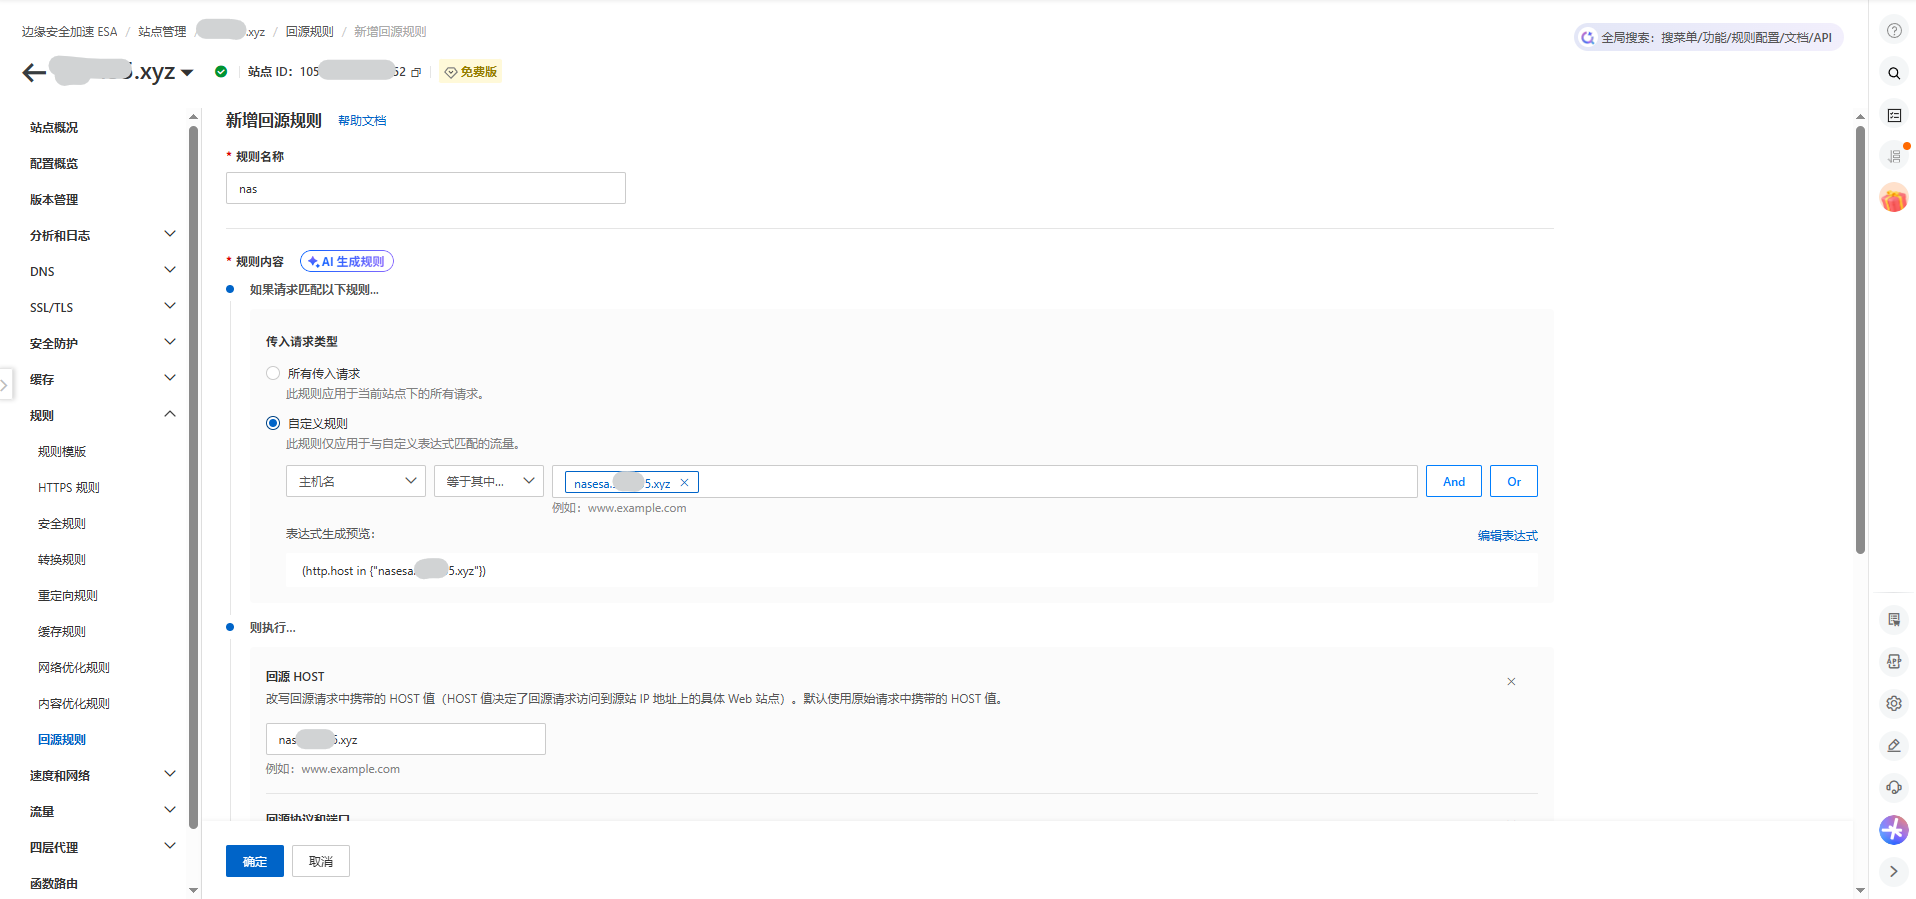Open the sort icon with orange notification dot
Screen dimensions: 1916x899
(1894, 156)
